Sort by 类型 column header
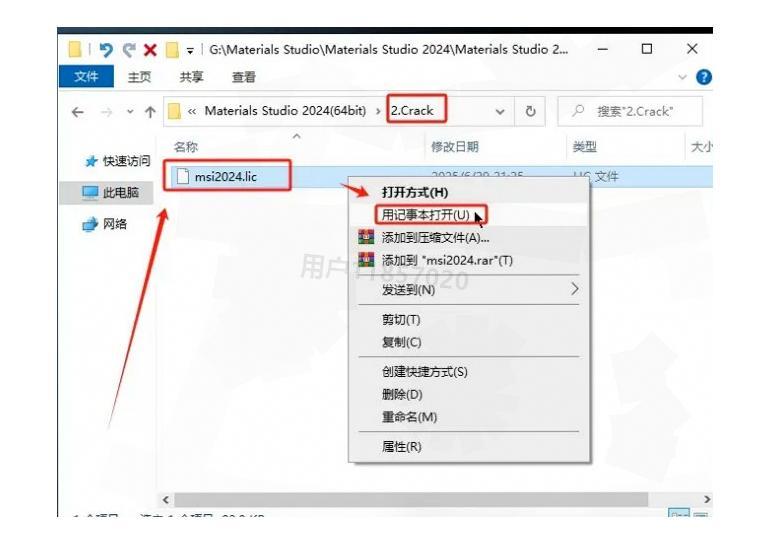The height and width of the screenshot is (545, 771). coord(585,147)
